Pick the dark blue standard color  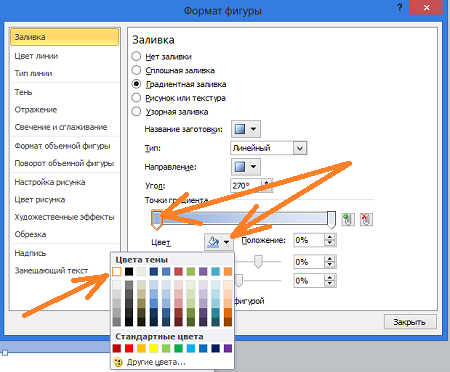point(216,348)
